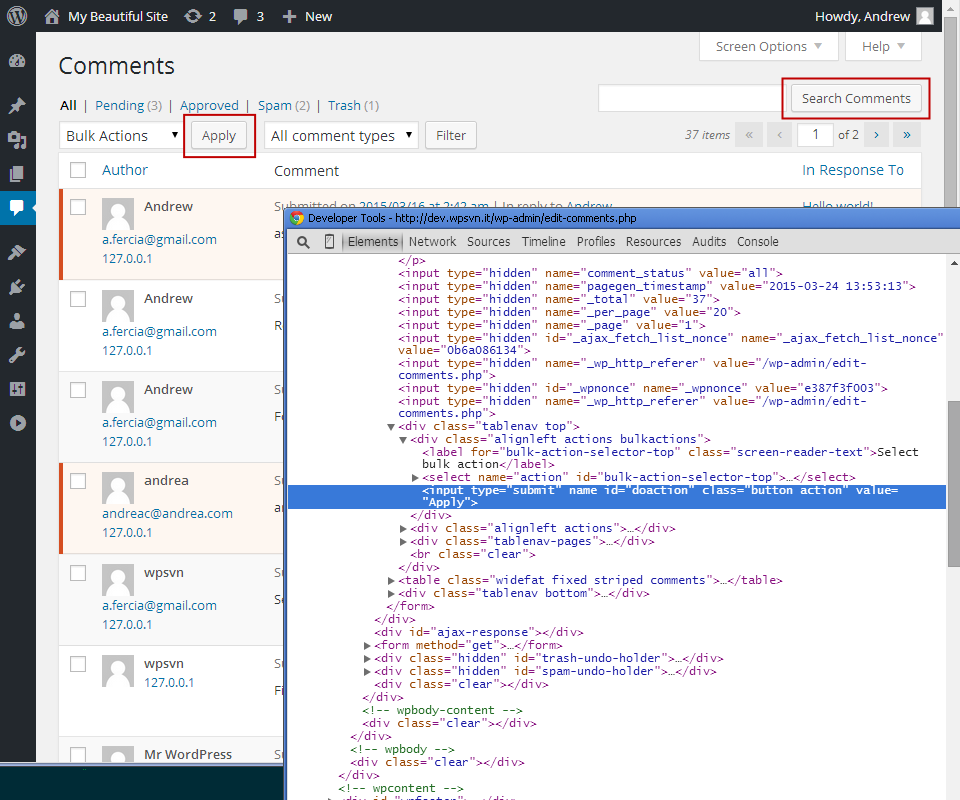Open the Users sidebar icon
The image size is (960, 800).
pos(17,321)
